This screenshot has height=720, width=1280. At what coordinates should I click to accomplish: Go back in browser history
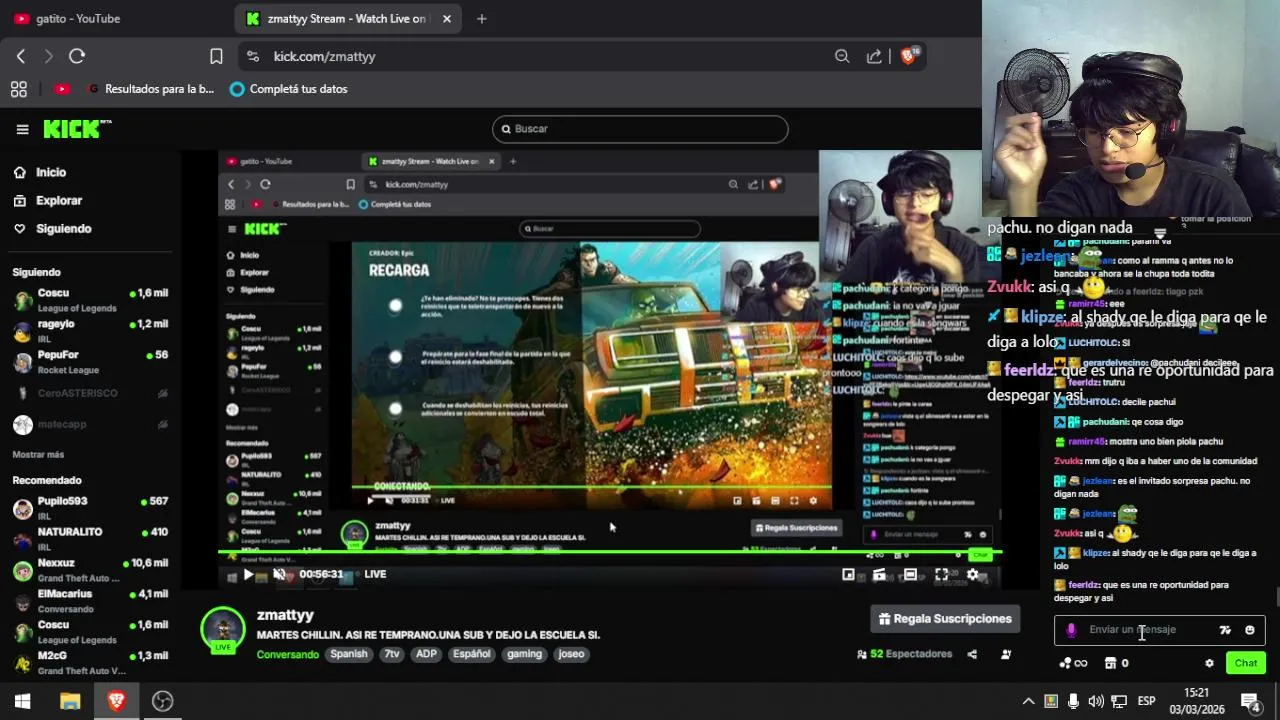point(21,56)
